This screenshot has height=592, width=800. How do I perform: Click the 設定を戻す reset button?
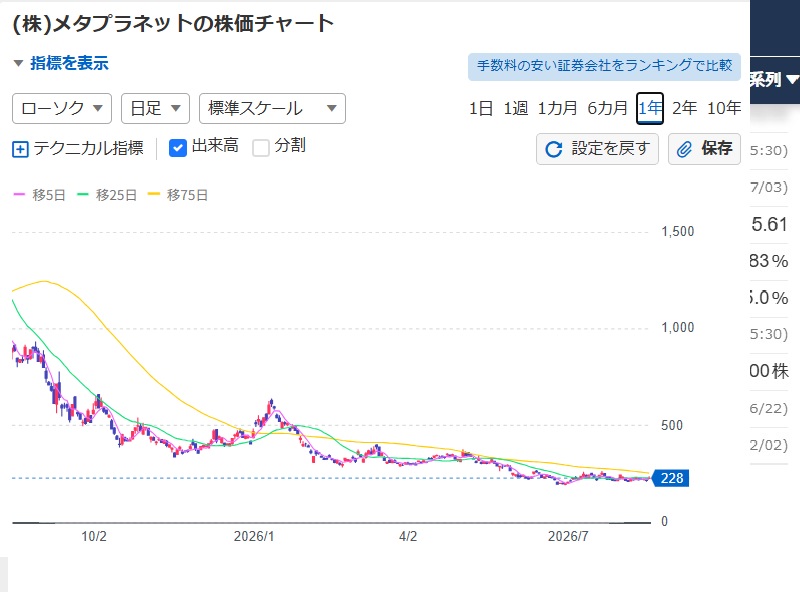coord(597,149)
